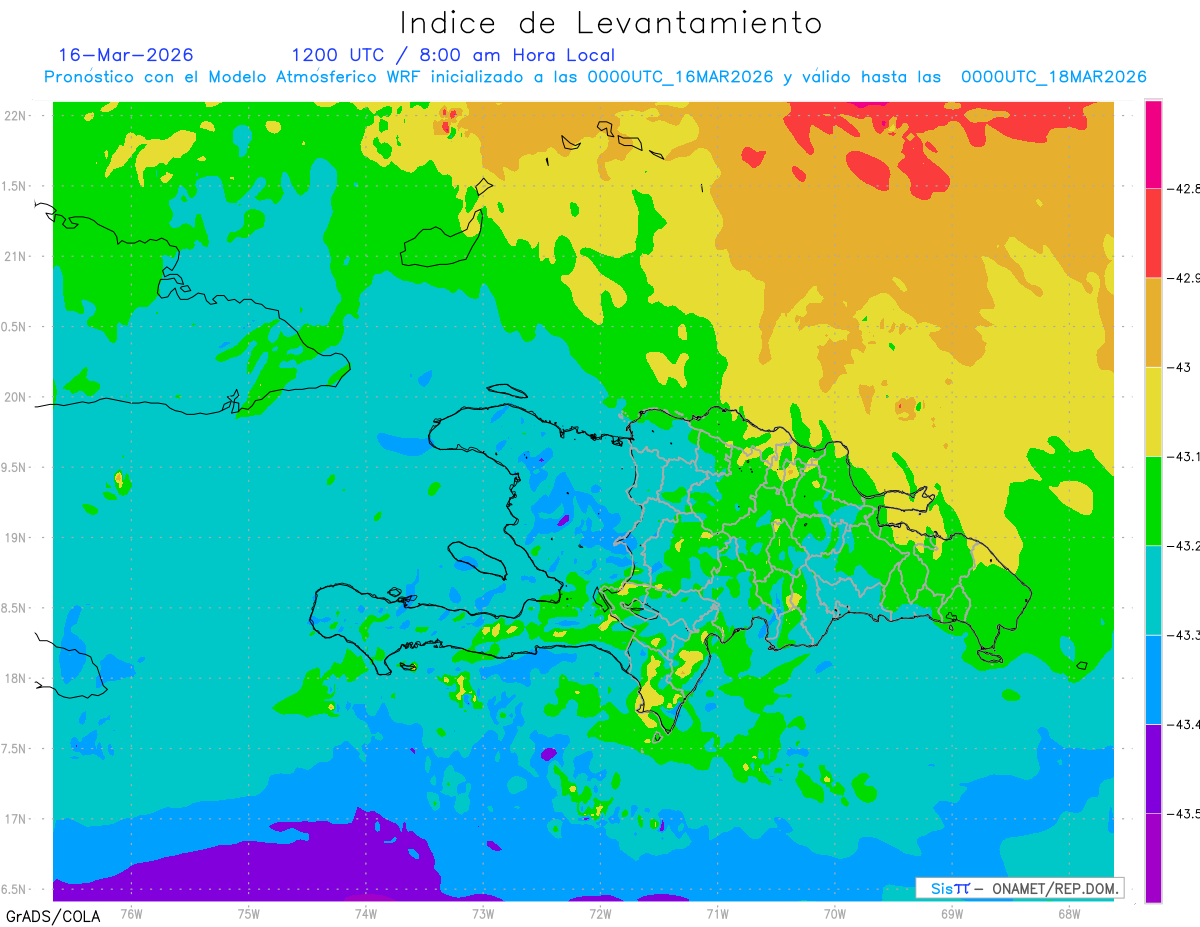Screen dimensions: 1200x927
Task: Click the green swatch in the legend bar
Action: pos(1153,501)
